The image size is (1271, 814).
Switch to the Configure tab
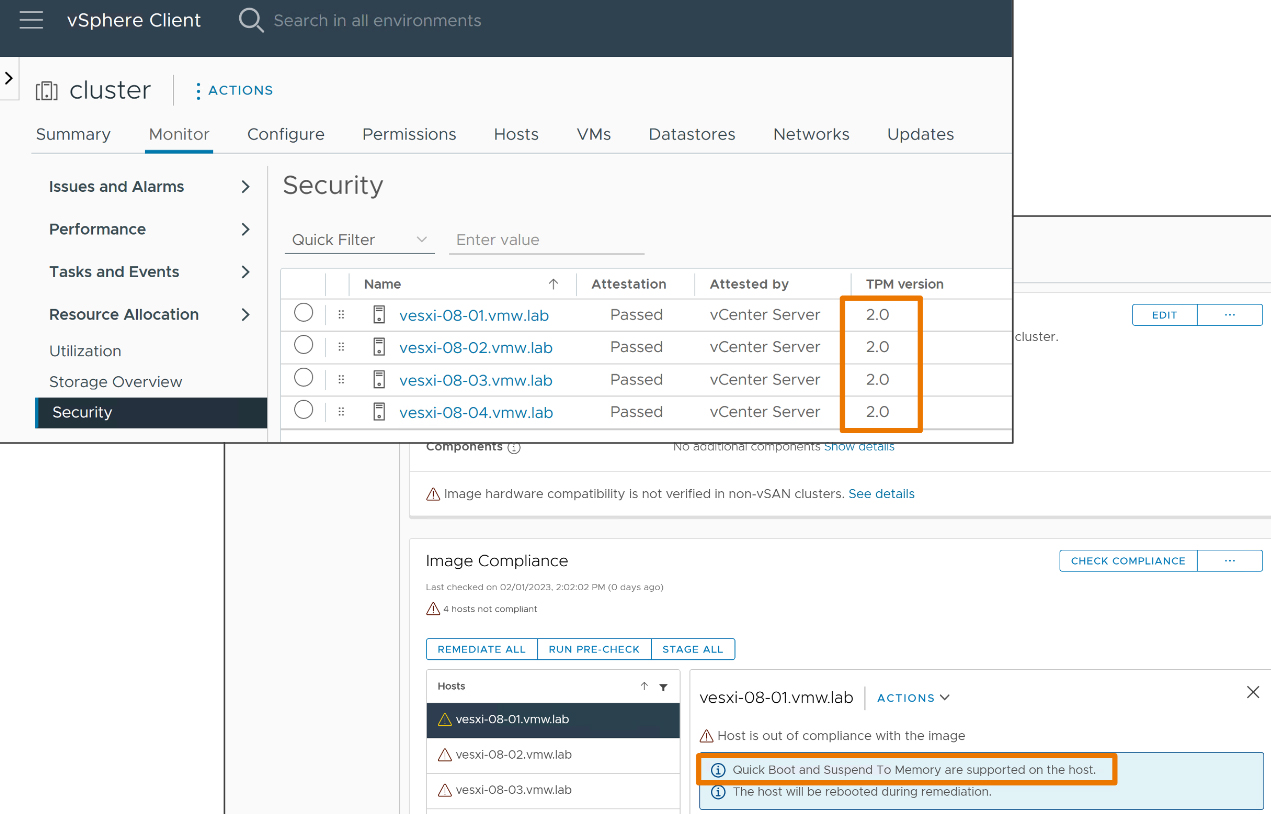tap(286, 134)
